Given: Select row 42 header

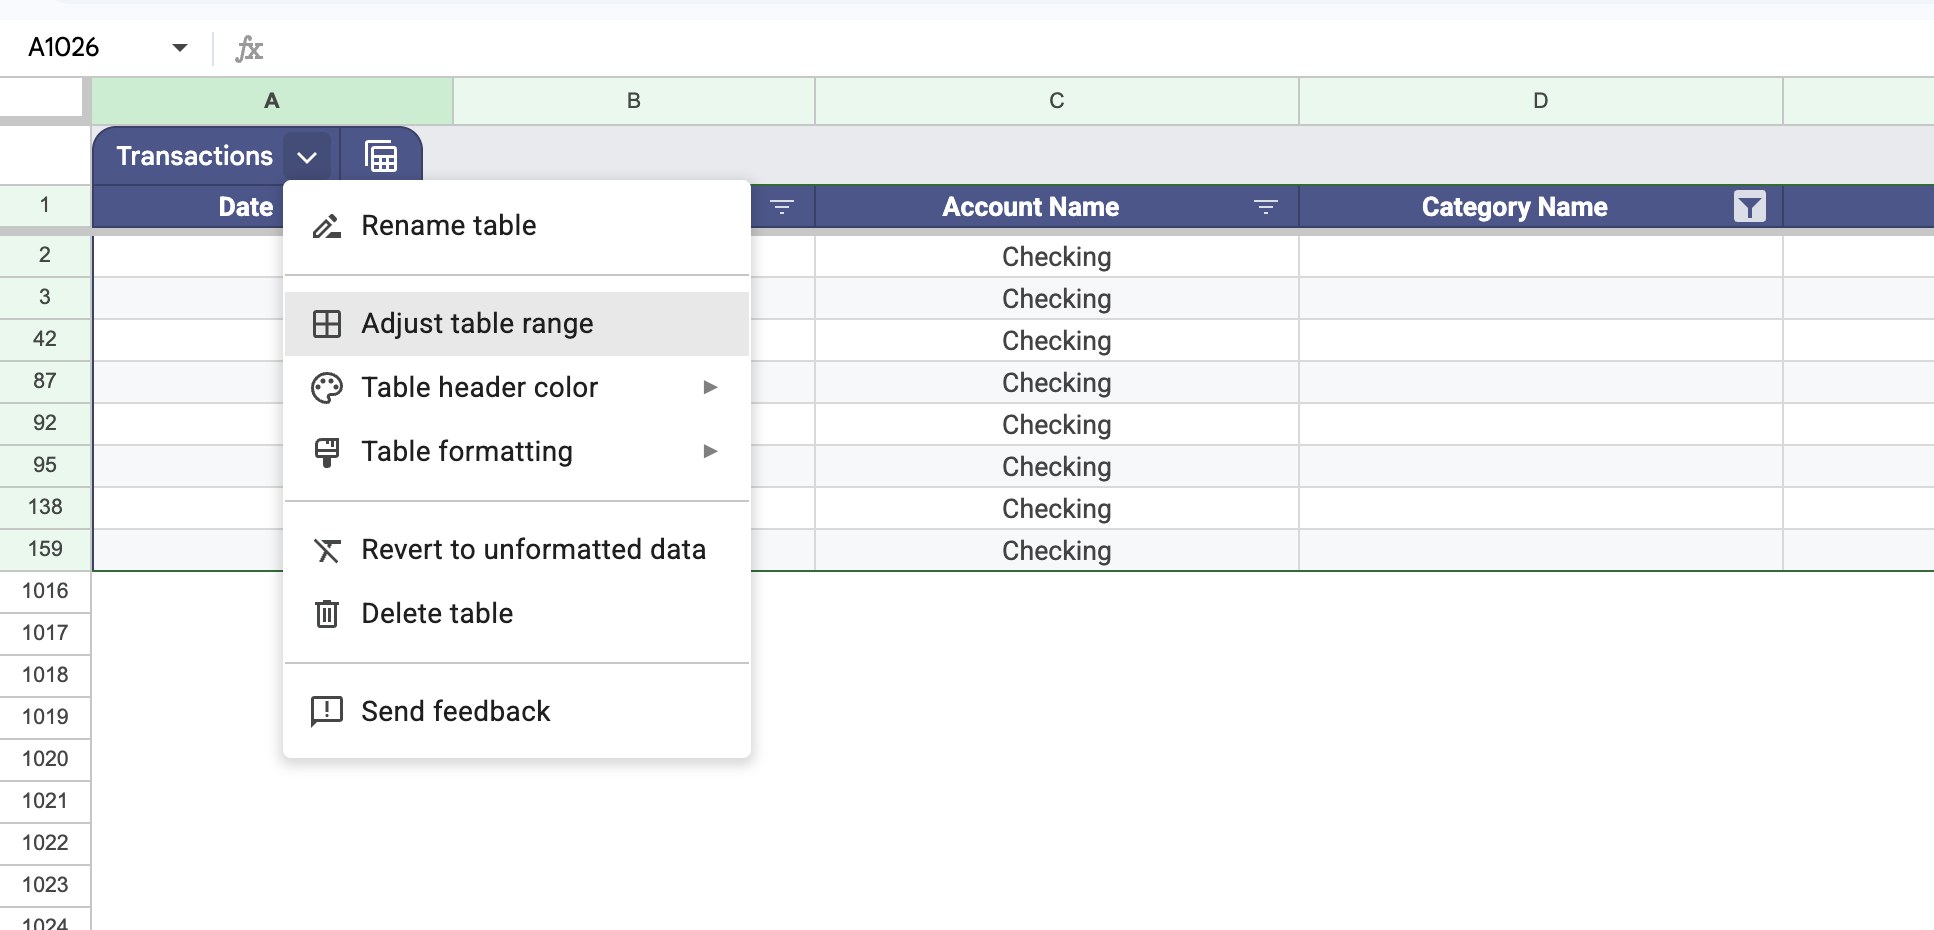Looking at the screenshot, I should click(45, 339).
